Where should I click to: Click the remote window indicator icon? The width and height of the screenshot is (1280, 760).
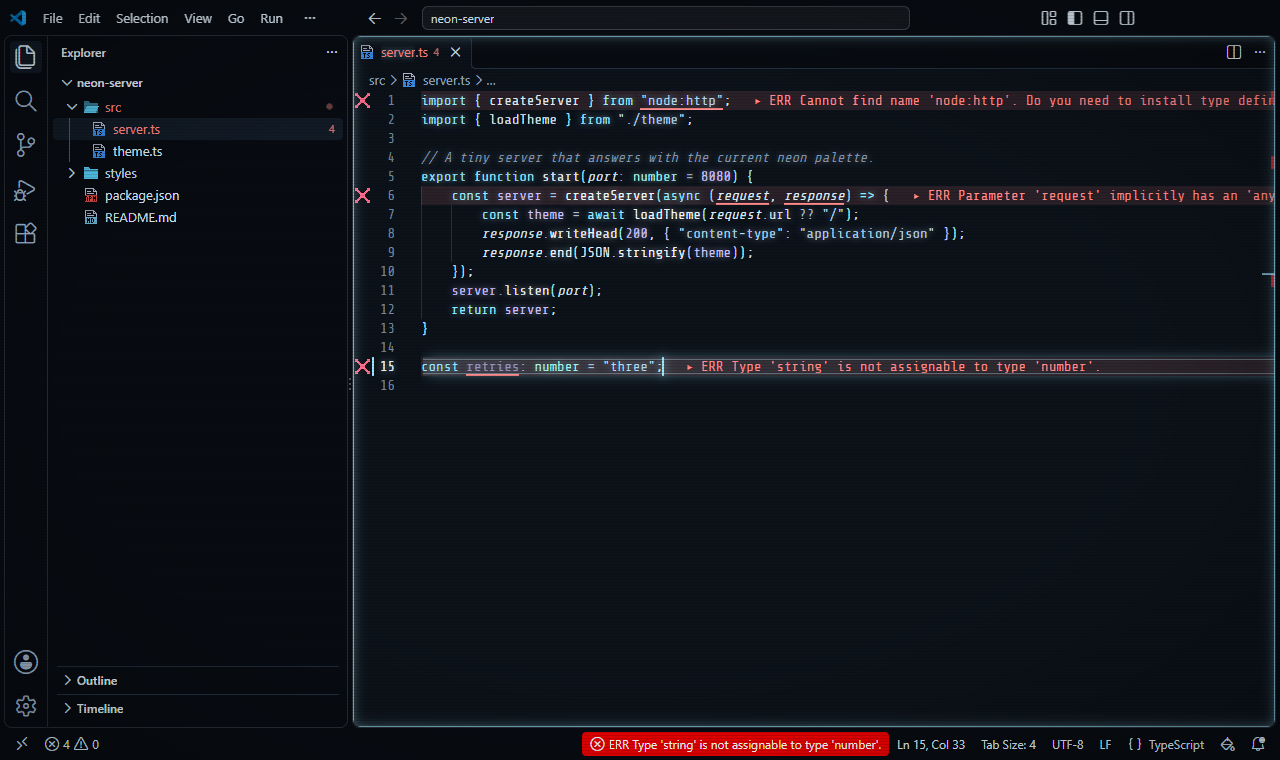(x=22, y=744)
